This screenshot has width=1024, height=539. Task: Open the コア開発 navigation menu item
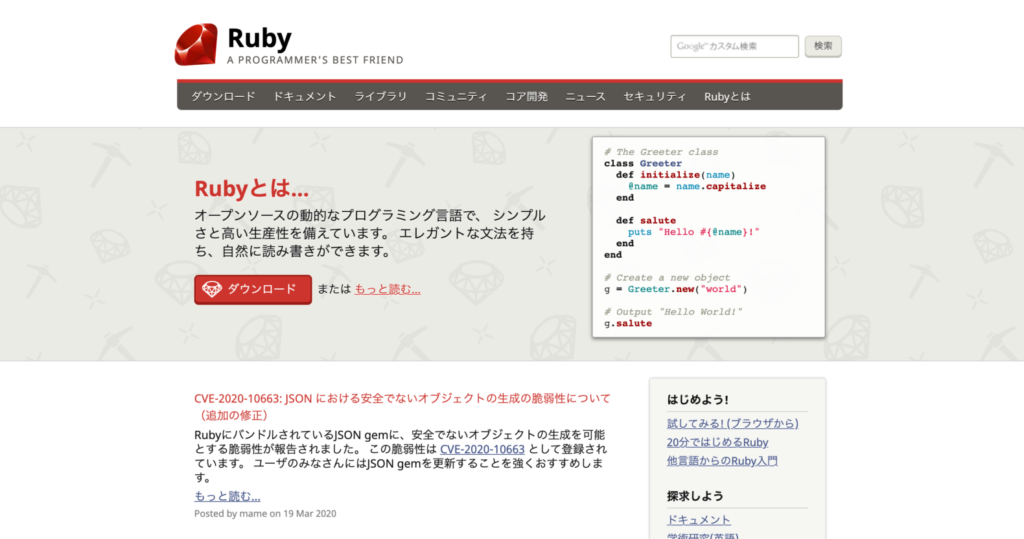(526, 97)
